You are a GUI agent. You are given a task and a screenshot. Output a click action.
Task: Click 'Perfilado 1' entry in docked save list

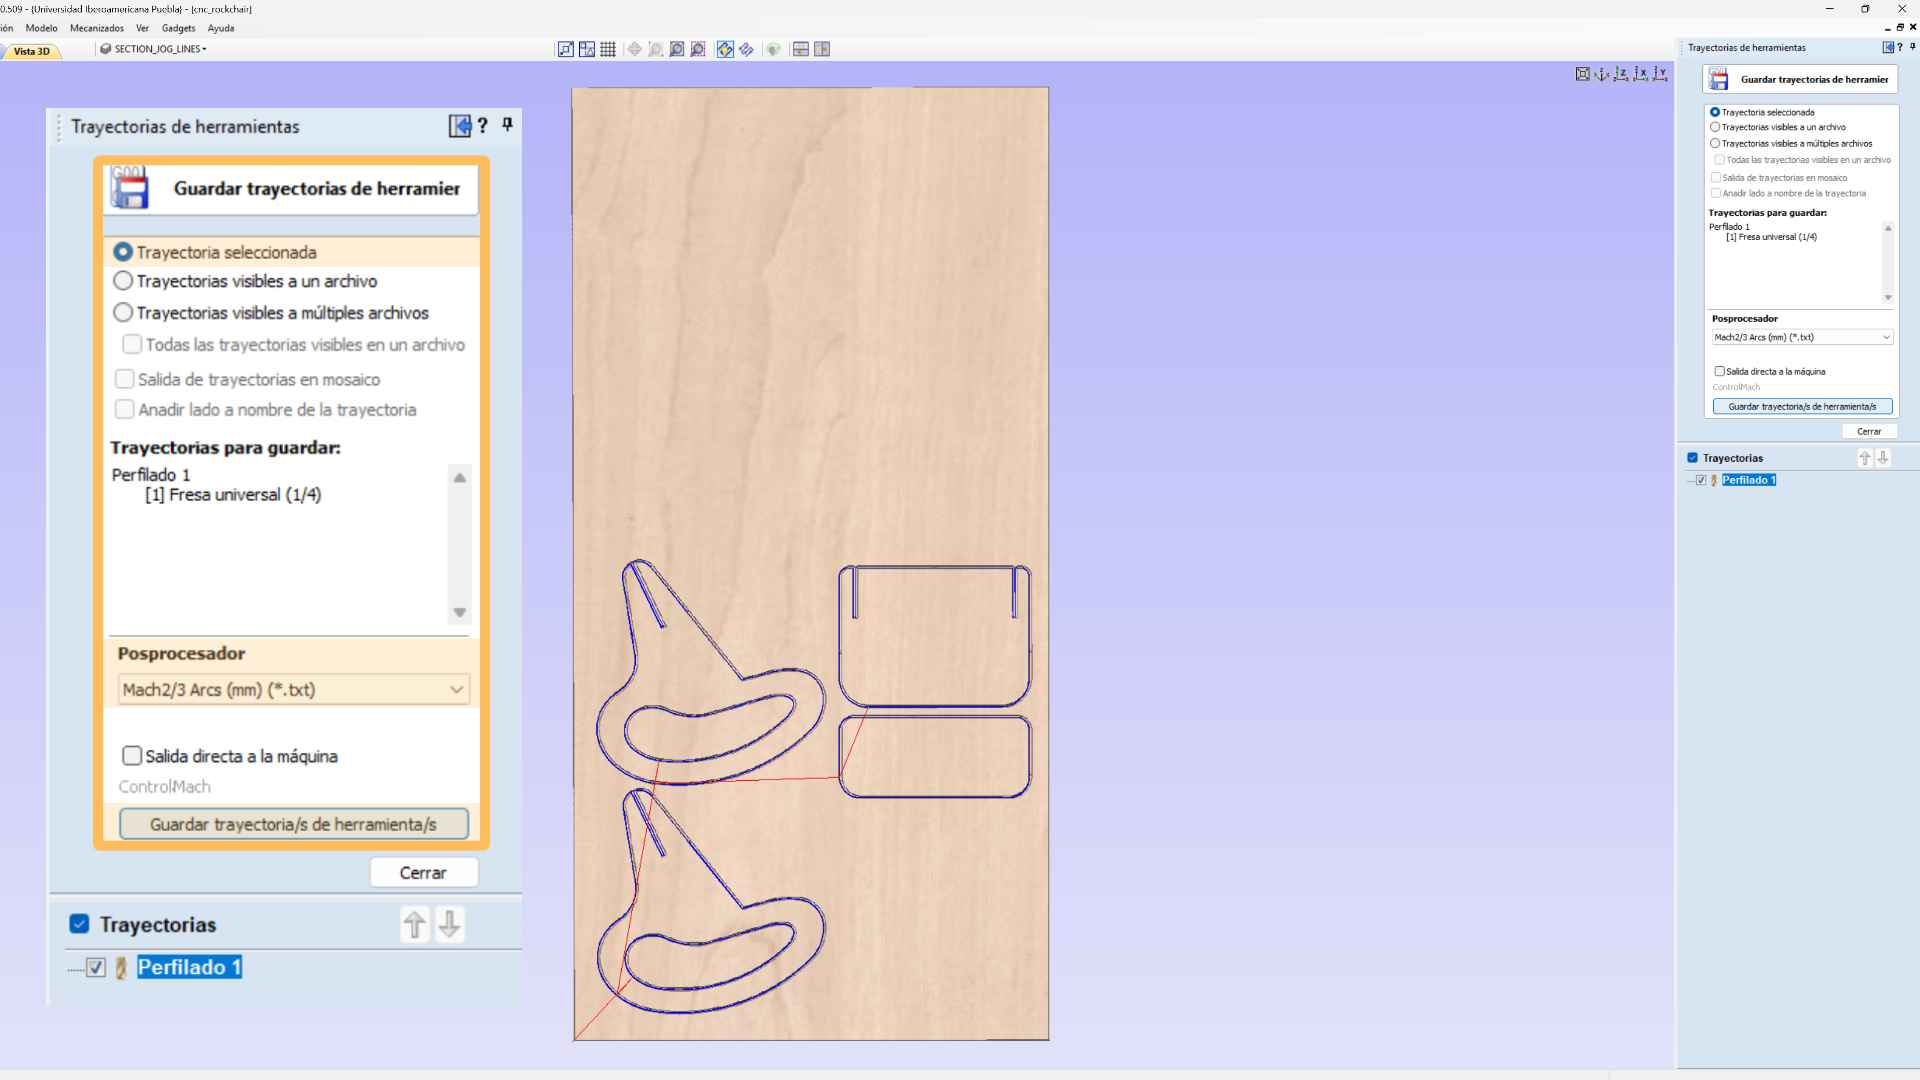1729,227
